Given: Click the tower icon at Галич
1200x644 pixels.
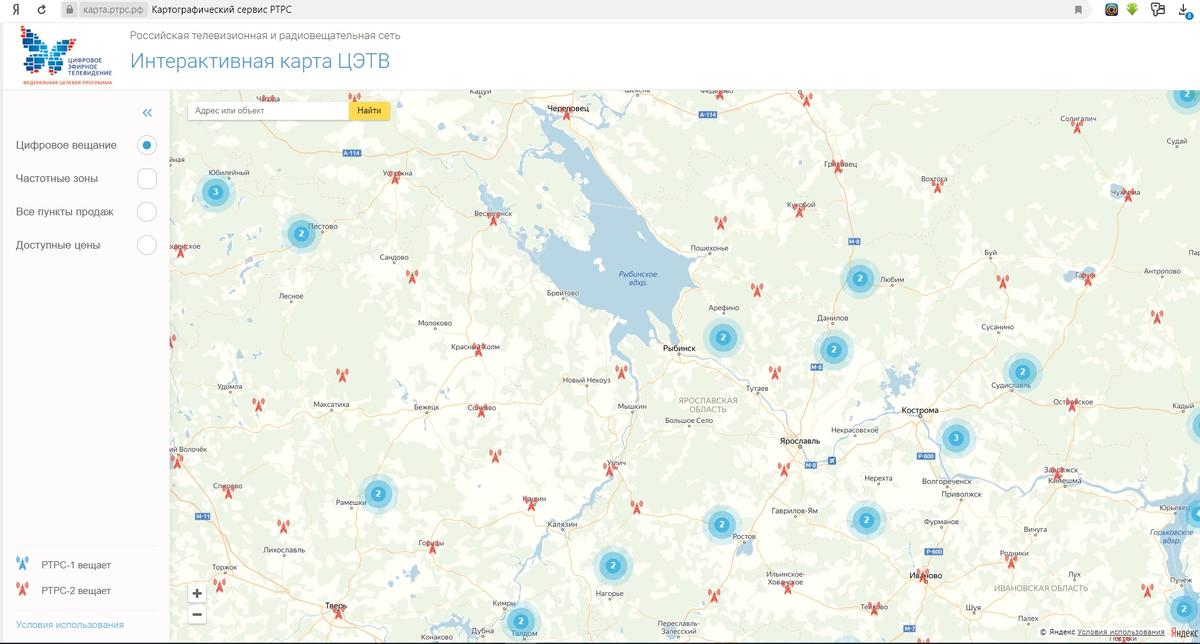Looking at the screenshot, I should coord(1088,278).
